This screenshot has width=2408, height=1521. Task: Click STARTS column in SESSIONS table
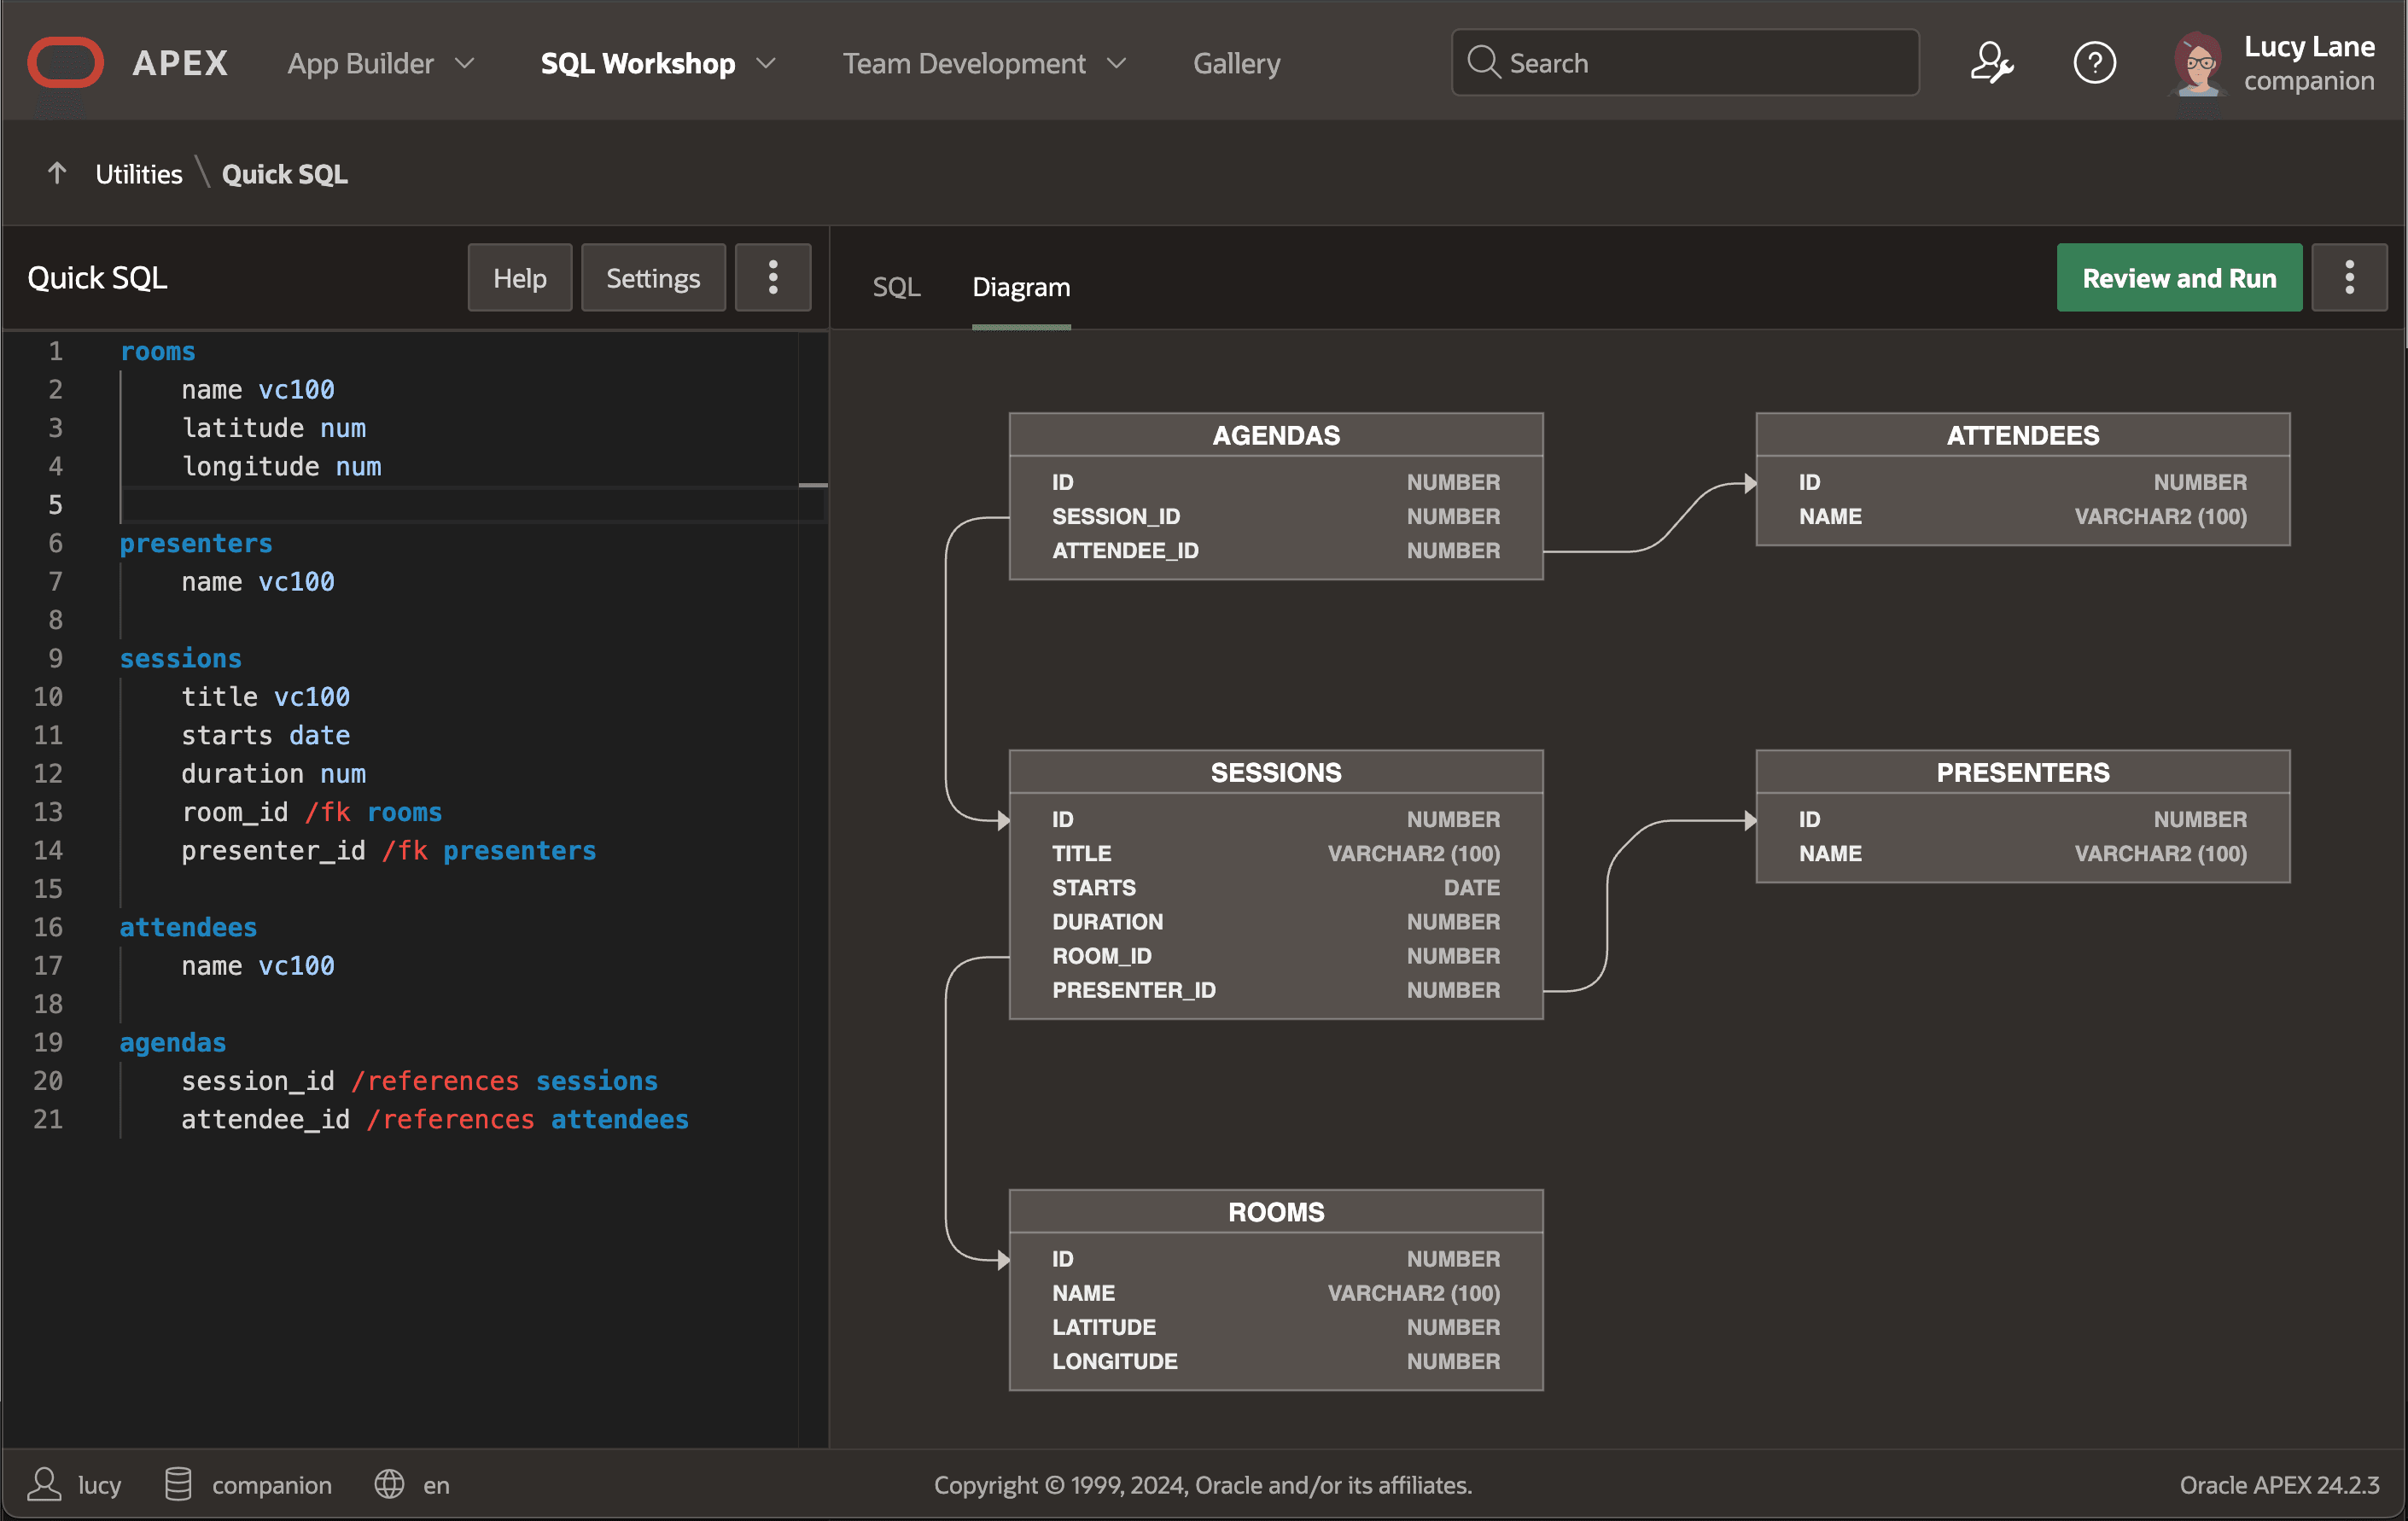(1276, 887)
